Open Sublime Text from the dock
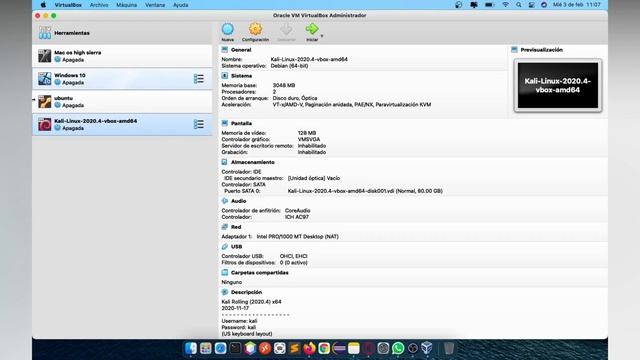This screenshot has height=360, width=640. 294,348
